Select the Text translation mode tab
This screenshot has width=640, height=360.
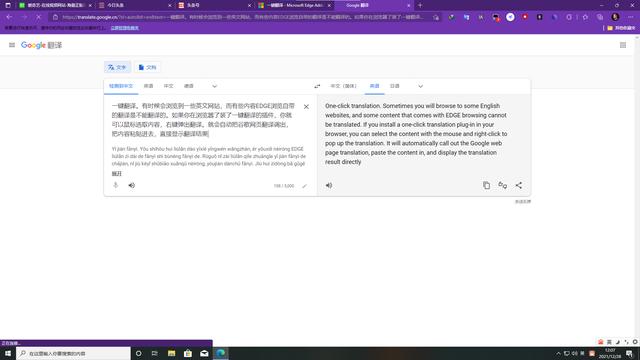click(x=117, y=67)
